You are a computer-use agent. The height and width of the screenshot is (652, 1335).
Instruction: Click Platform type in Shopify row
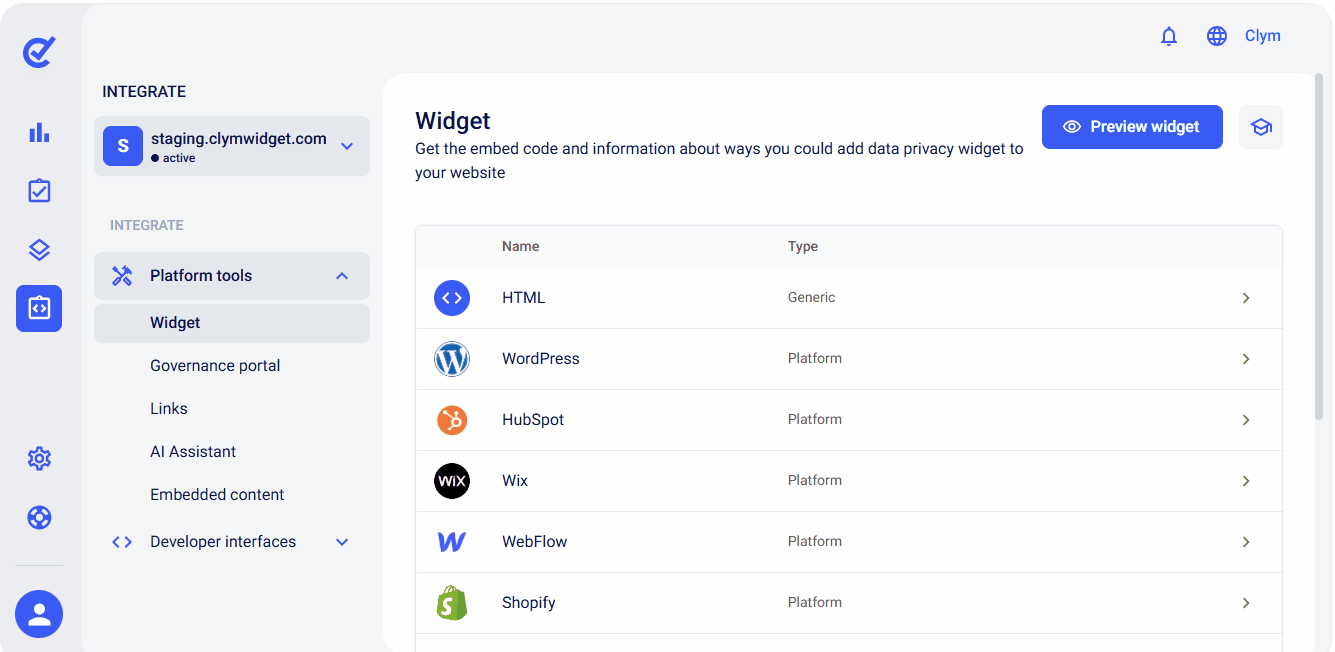coord(815,603)
